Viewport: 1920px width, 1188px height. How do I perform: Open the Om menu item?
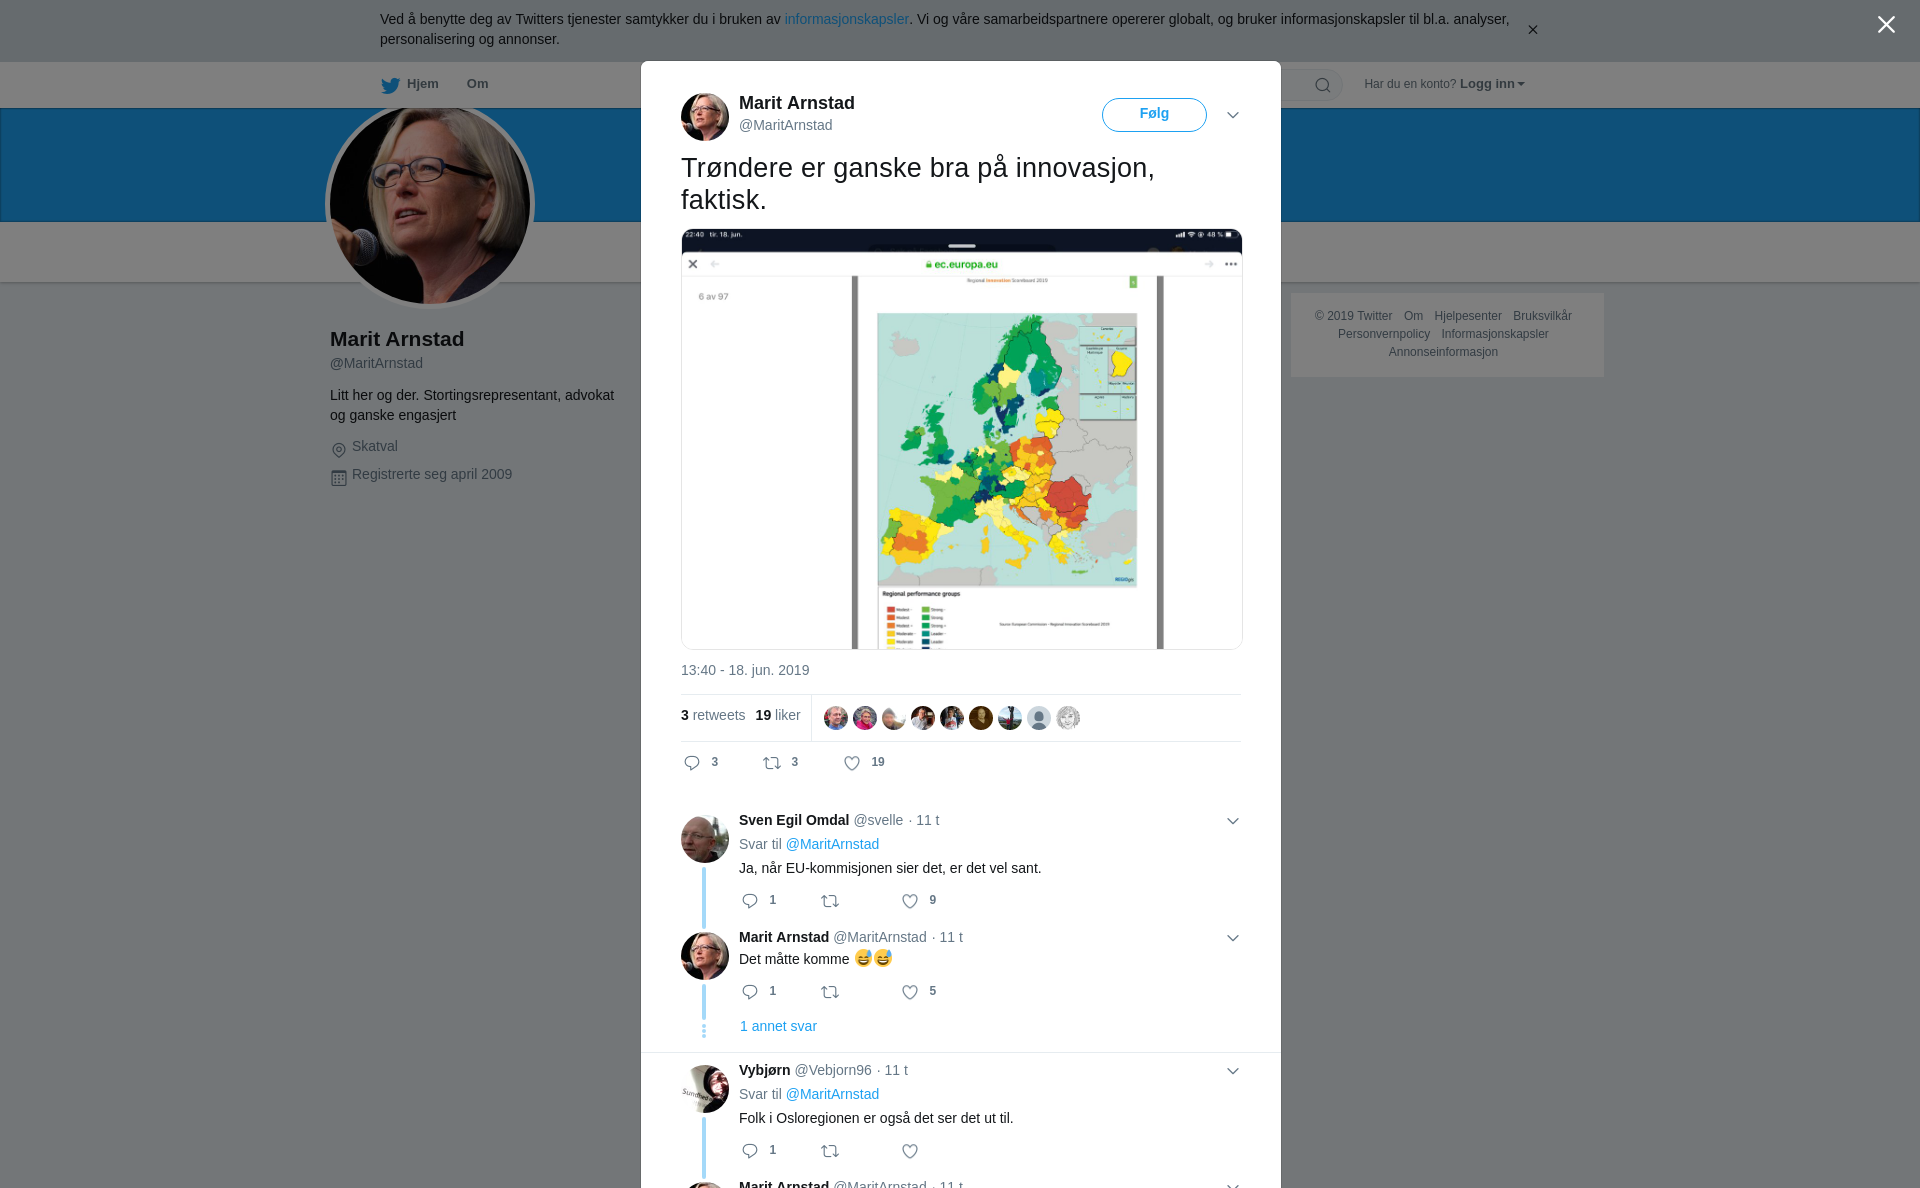(478, 84)
